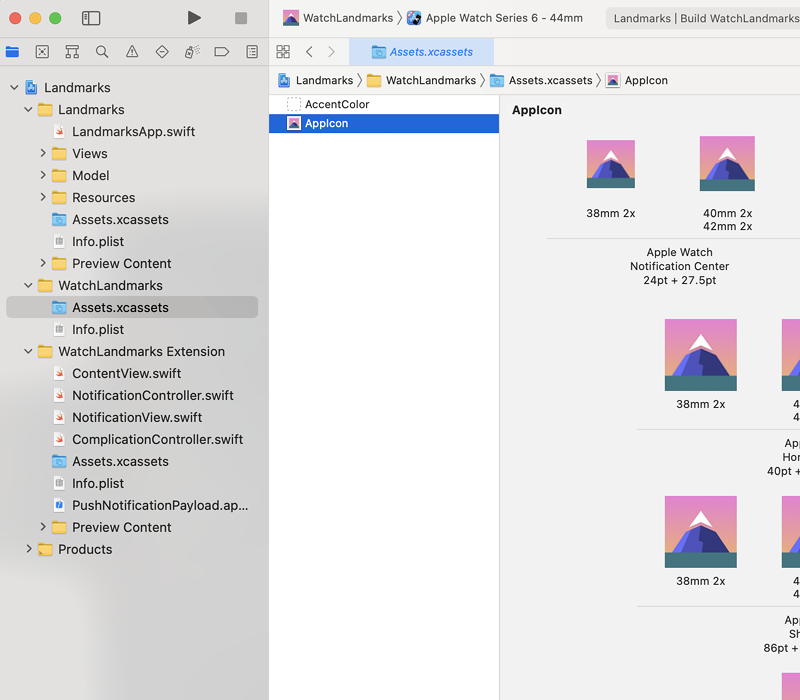This screenshot has height=700, width=800.
Task: Open the Issue navigator
Action: [132, 52]
